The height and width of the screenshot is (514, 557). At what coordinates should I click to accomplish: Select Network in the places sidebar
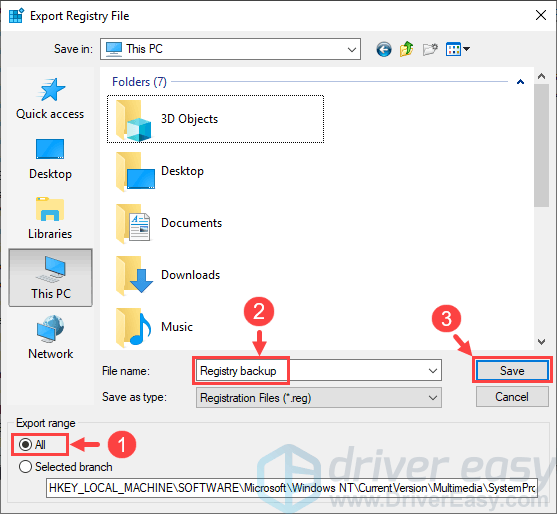pyautogui.click(x=50, y=338)
